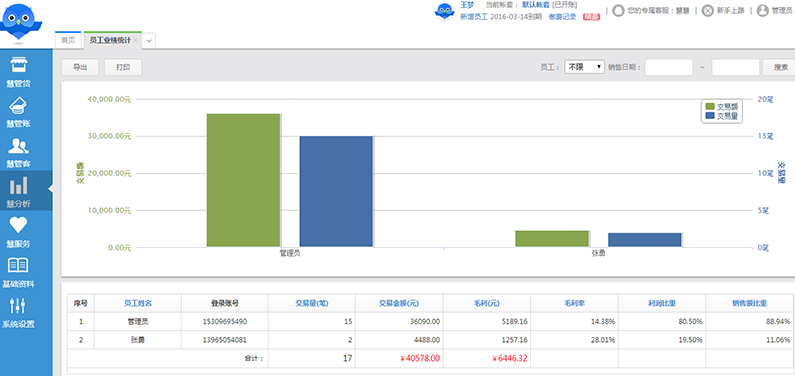The height and width of the screenshot is (376, 795).
Task: Click the 导出 button
Action: point(80,67)
